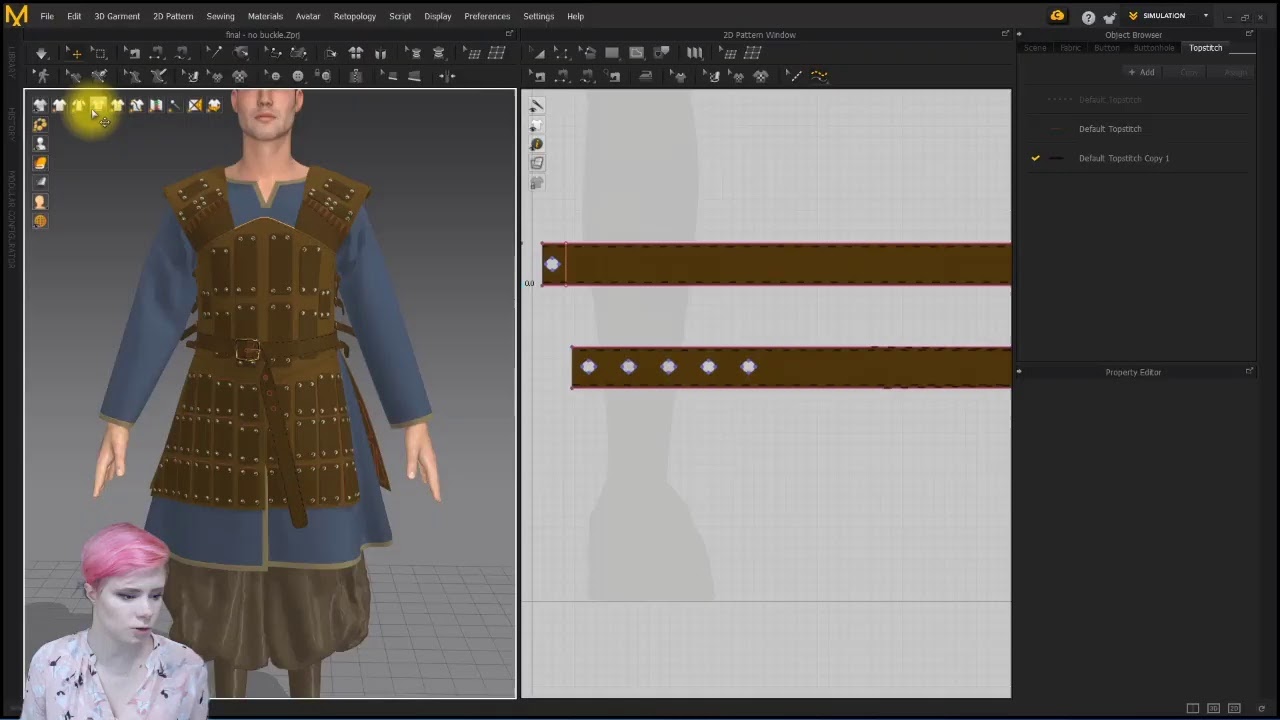1280x720 pixels.
Task: Switch to the Fabric tab
Action: pyautogui.click(x=1070, y=48)
